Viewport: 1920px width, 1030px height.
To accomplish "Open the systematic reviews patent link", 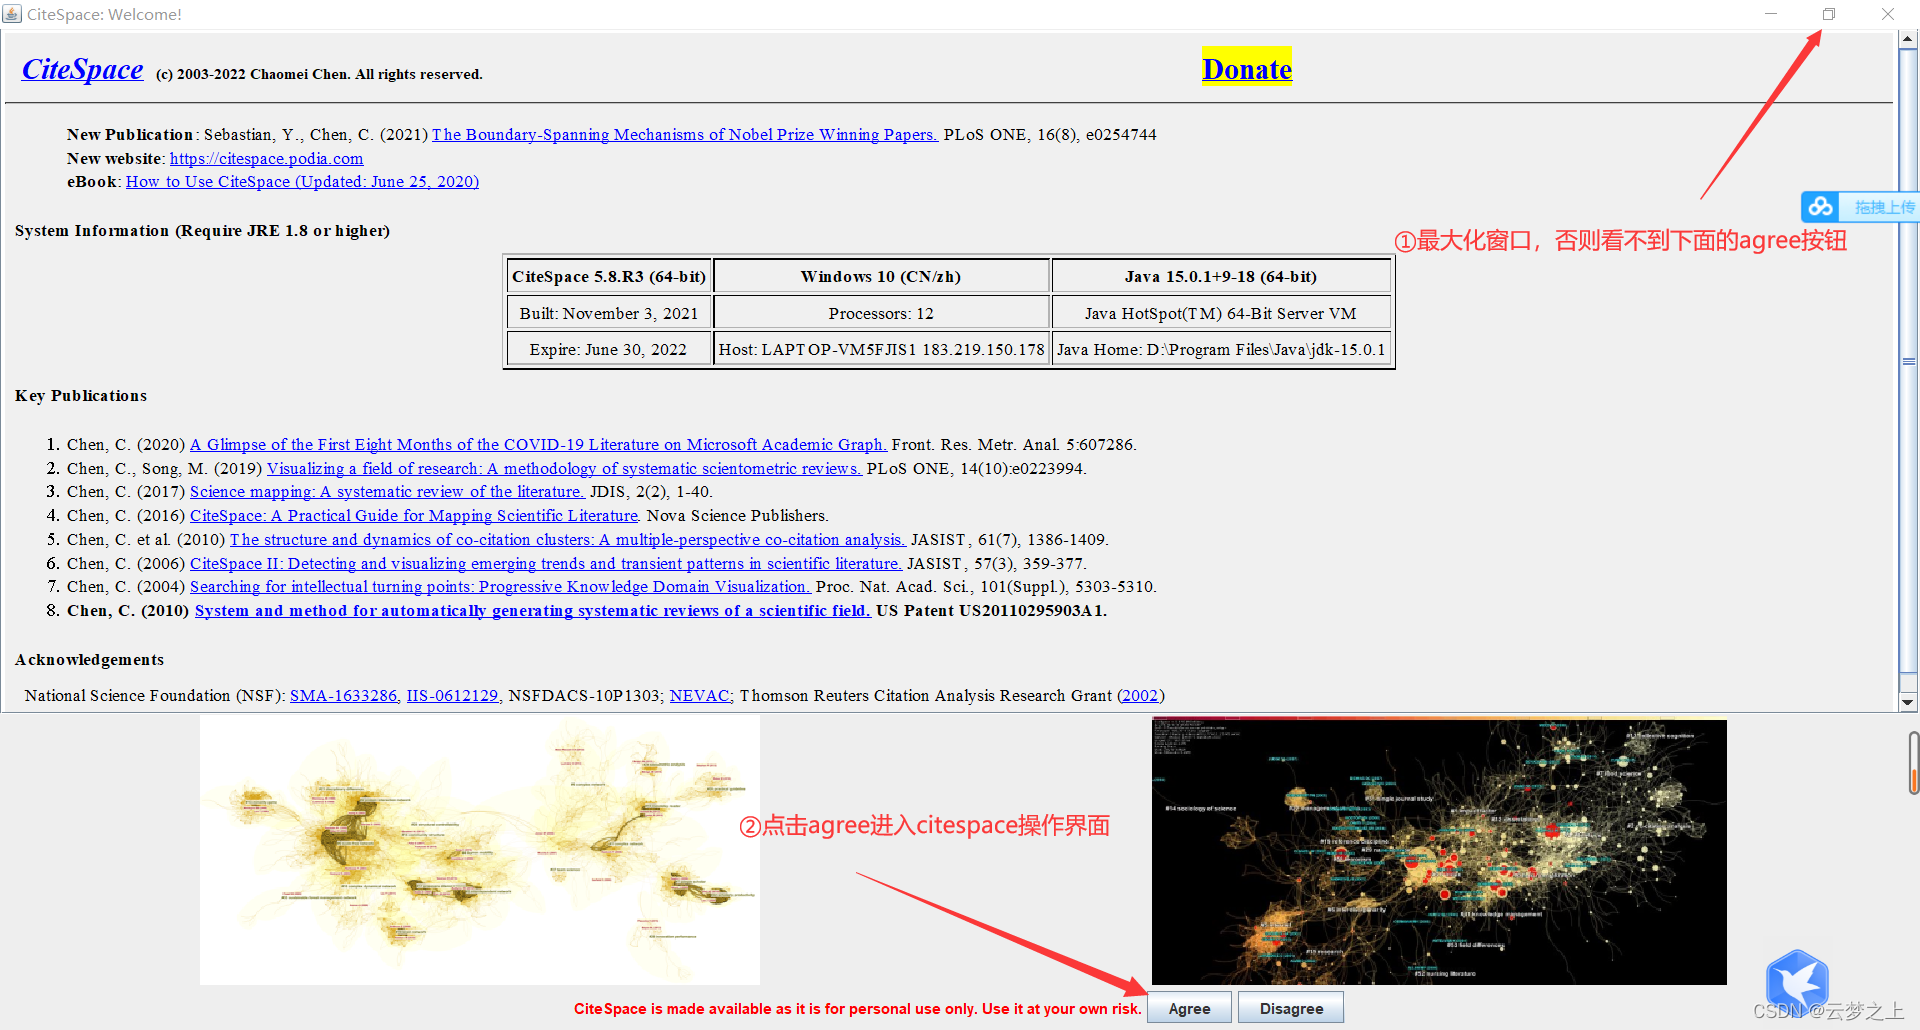I will point(533,610).
